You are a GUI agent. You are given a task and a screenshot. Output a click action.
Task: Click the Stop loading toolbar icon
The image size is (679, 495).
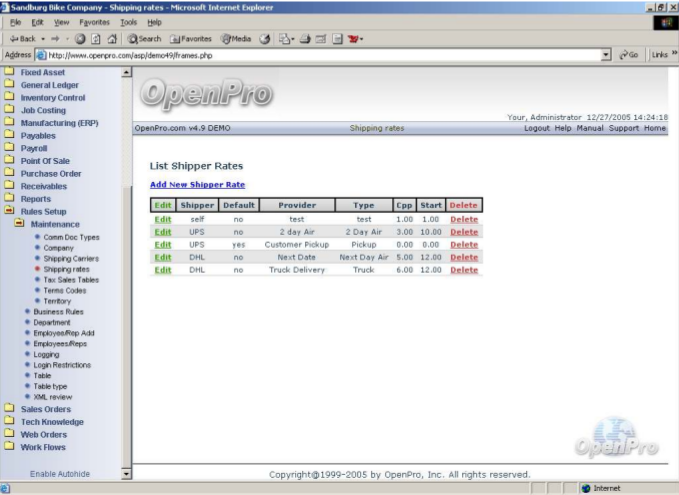[80, 39]
